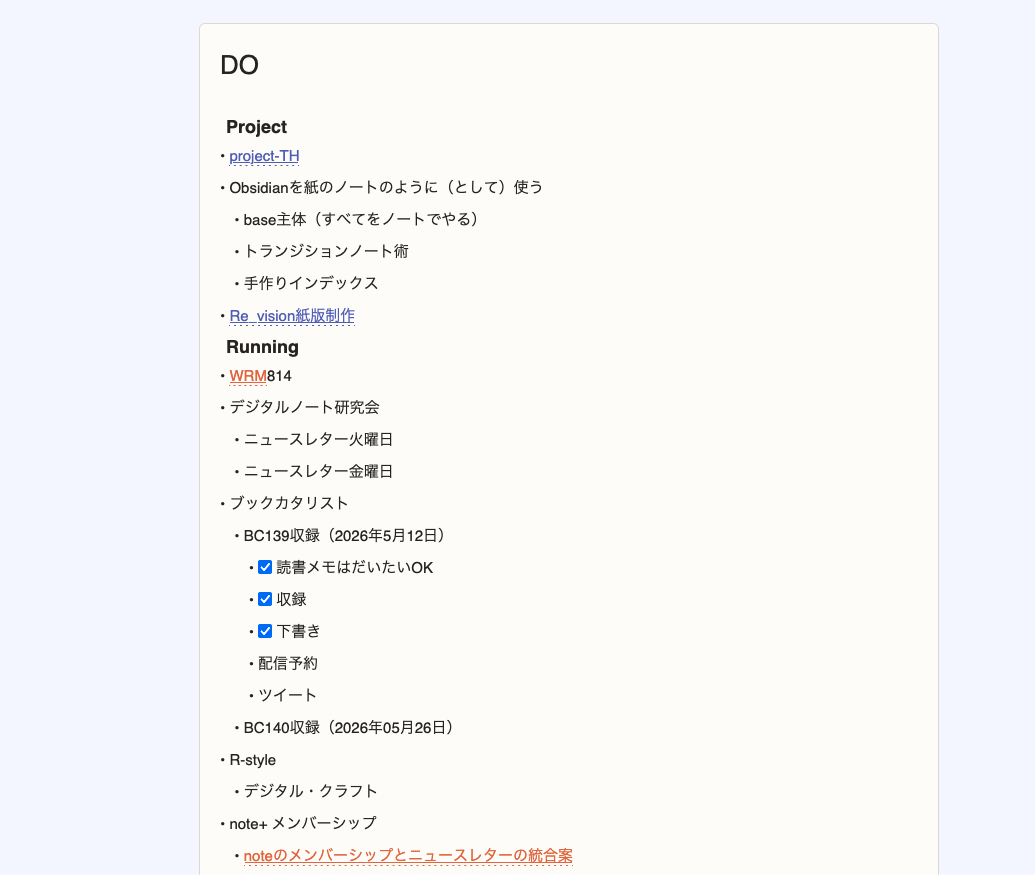The height and width of the screenshot is (875, 1035).
Task: Click the Running heading
Action: (262, 347)
